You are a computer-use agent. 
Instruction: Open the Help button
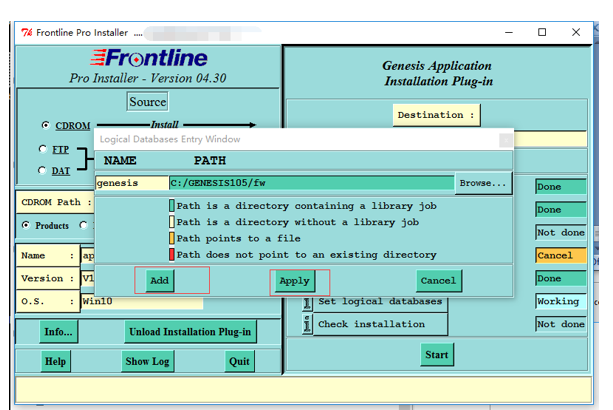[x=55, y=361]
